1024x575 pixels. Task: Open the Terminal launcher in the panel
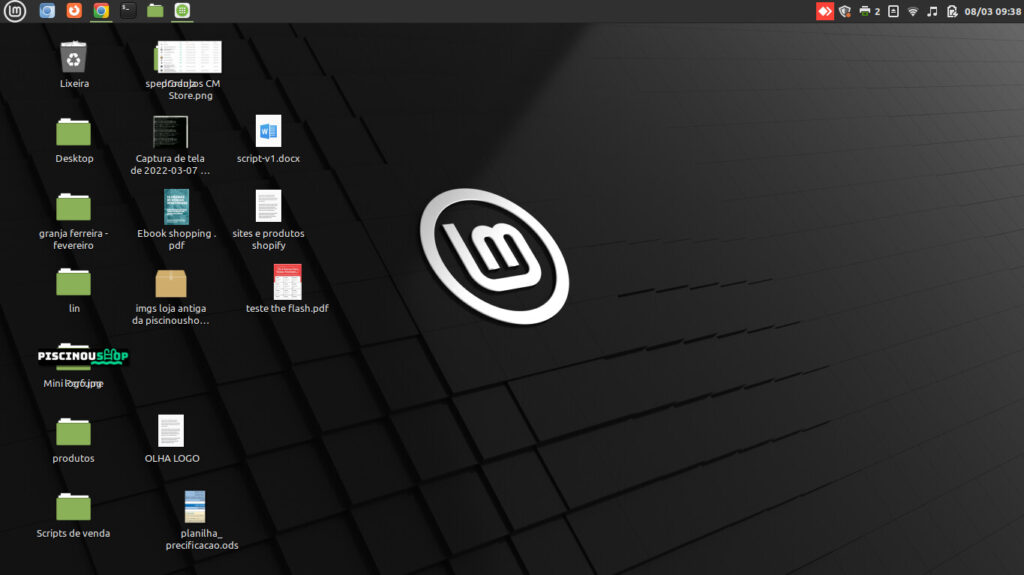[x=128, y=11]
